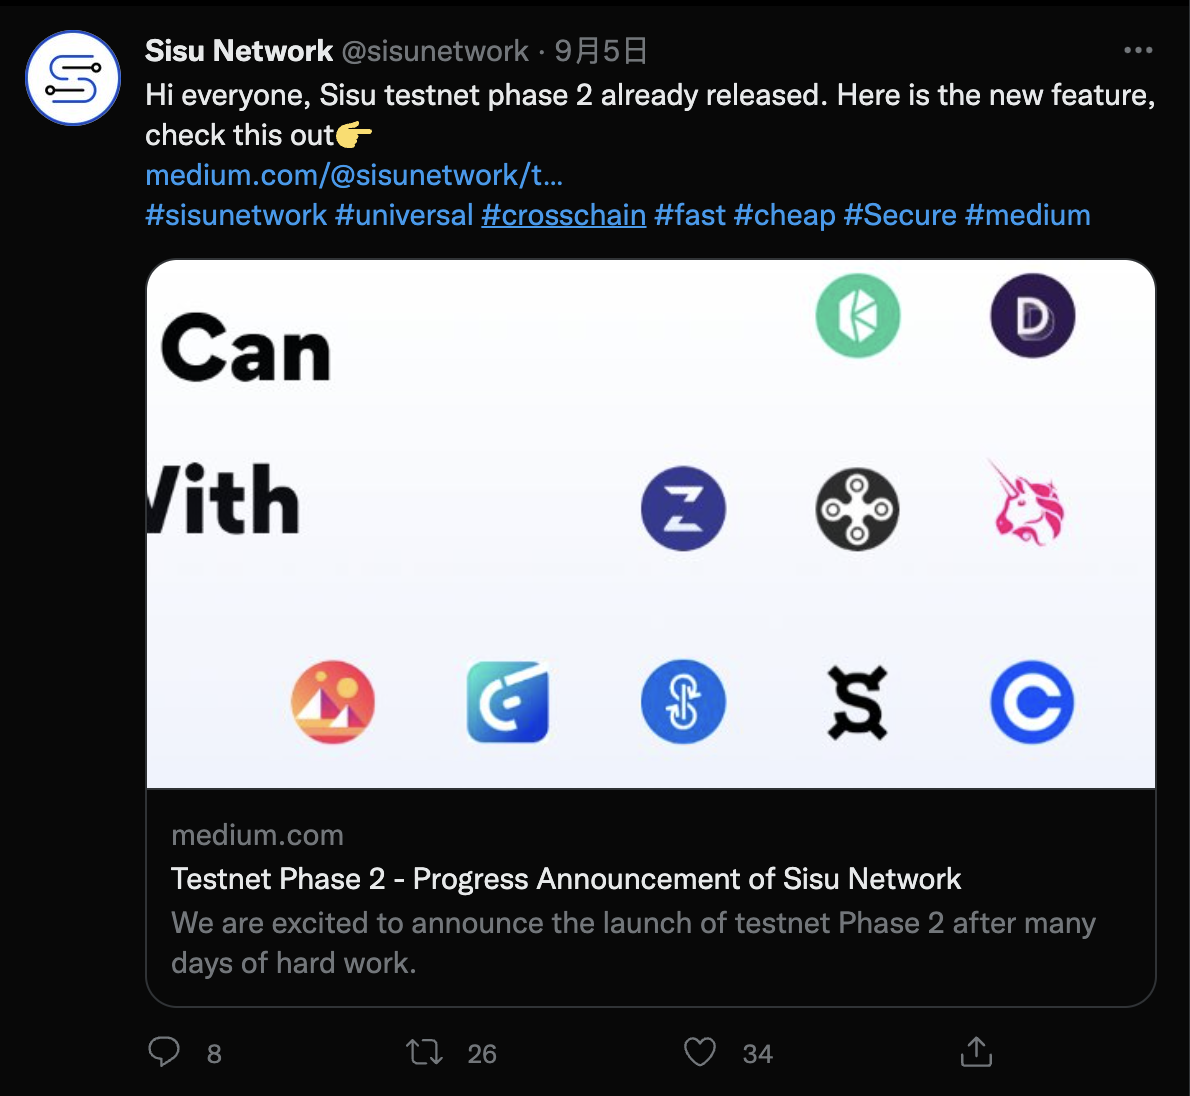Click the #sisunetwork hashtag
Screen dimensions: 1190x1096
point(236,215)
